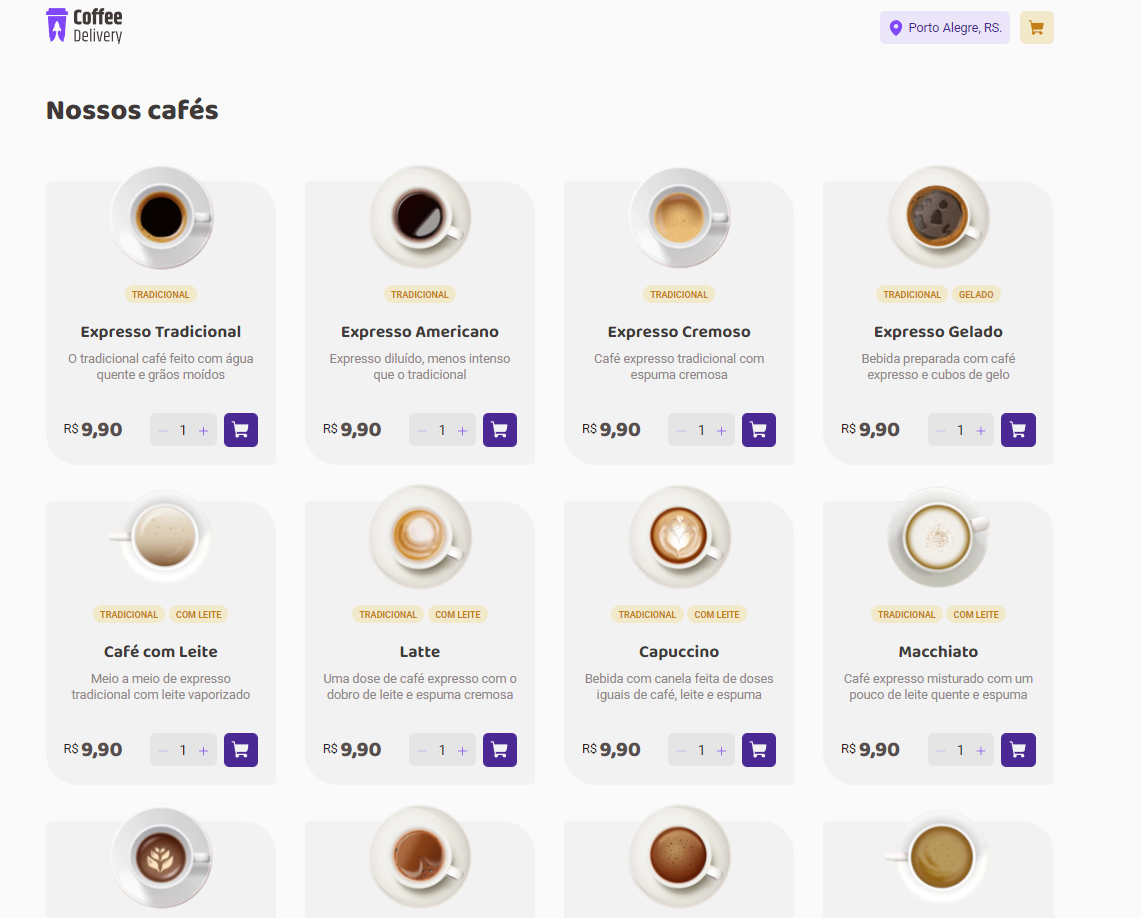Image resolution: width=1141 pixels, height=918 pixels.
Task: Click the Capuccino coffee cup image
Action: point(679,536)
